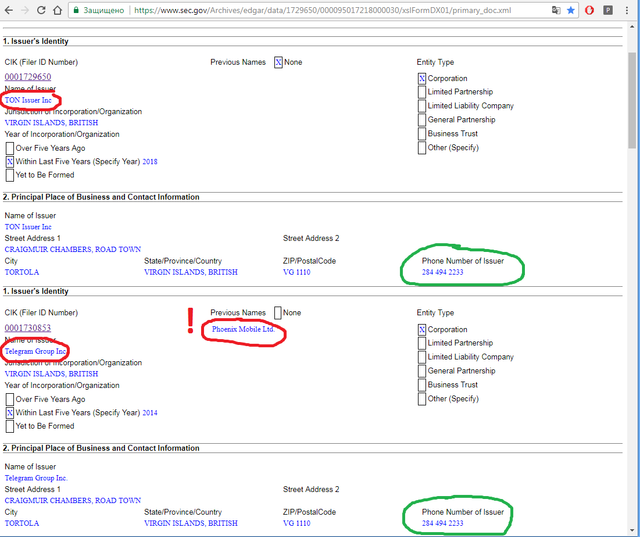Click the first Principal Place of Business heading
Viewport: 640px width, 537px height.
[101, 197]
